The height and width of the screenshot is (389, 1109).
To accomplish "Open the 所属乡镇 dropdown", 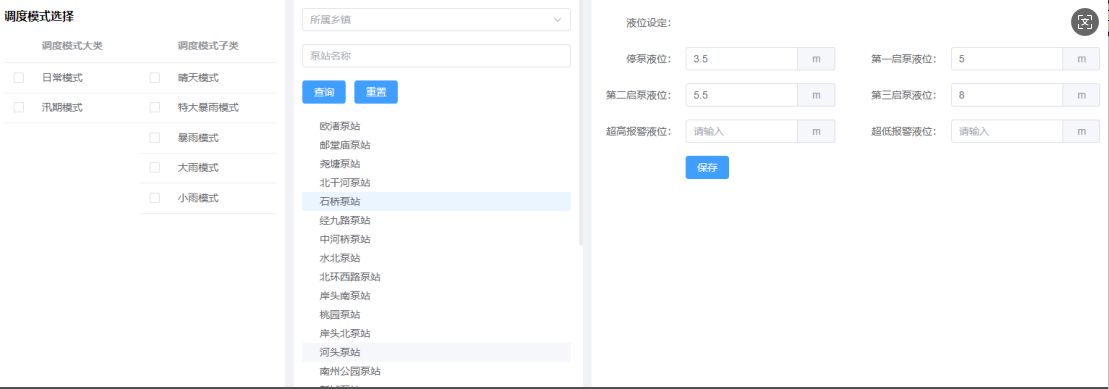I will click(x=436, y=20).
